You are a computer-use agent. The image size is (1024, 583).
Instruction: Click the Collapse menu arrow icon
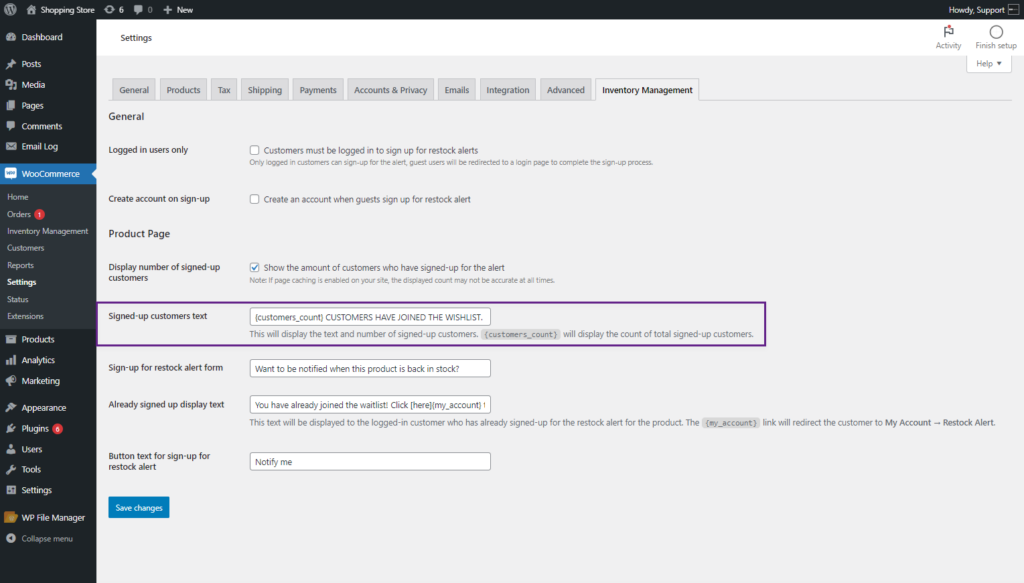click(x=11, y=539)
